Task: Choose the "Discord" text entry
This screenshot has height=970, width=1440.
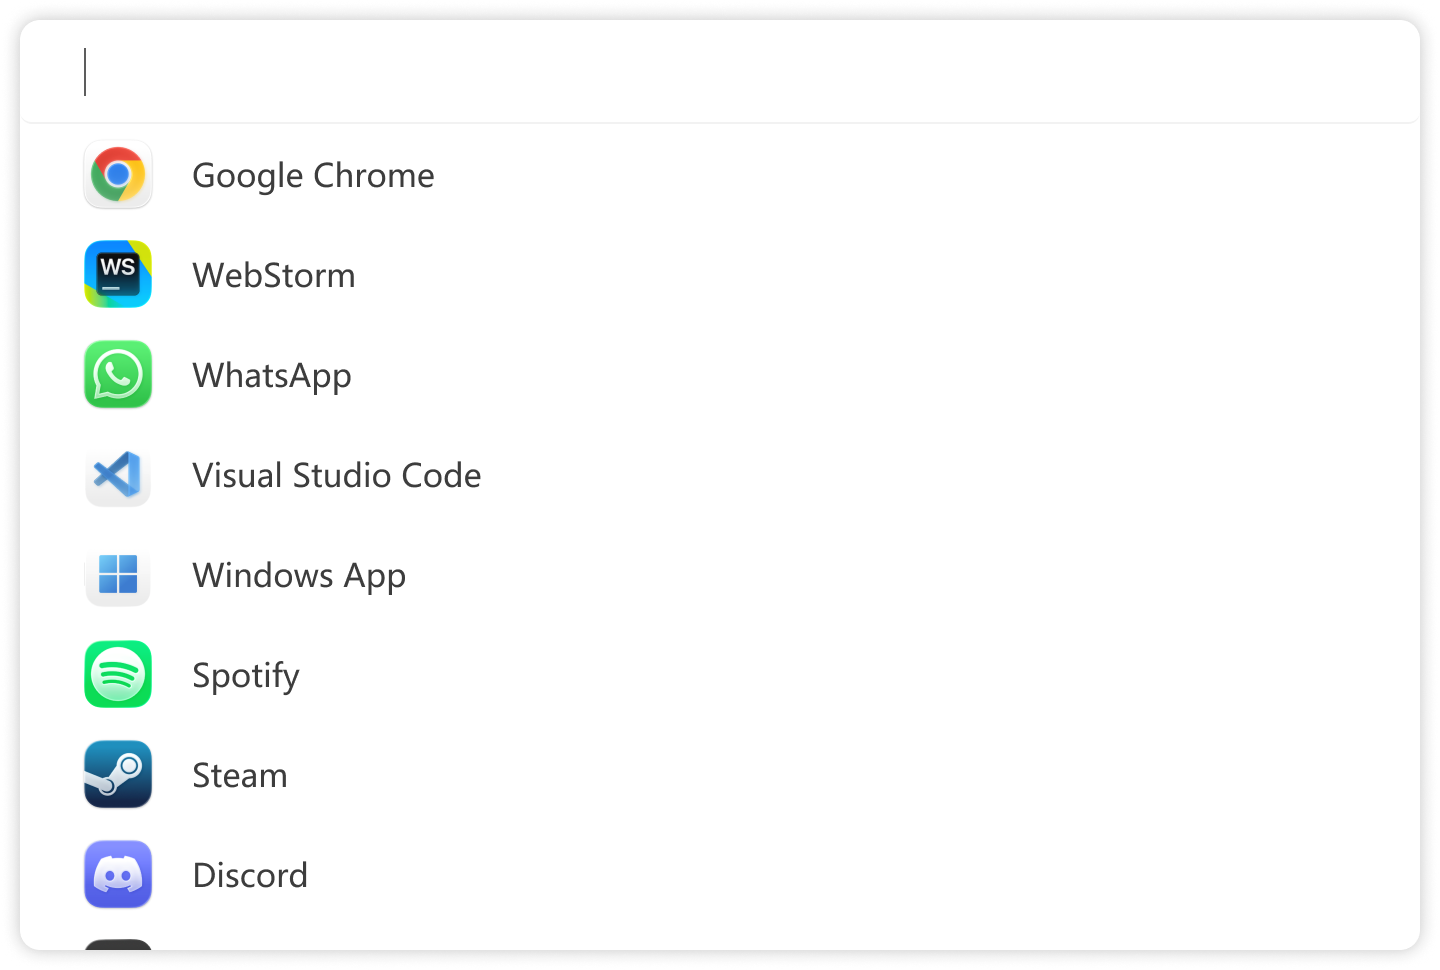Action: [250, 876]
